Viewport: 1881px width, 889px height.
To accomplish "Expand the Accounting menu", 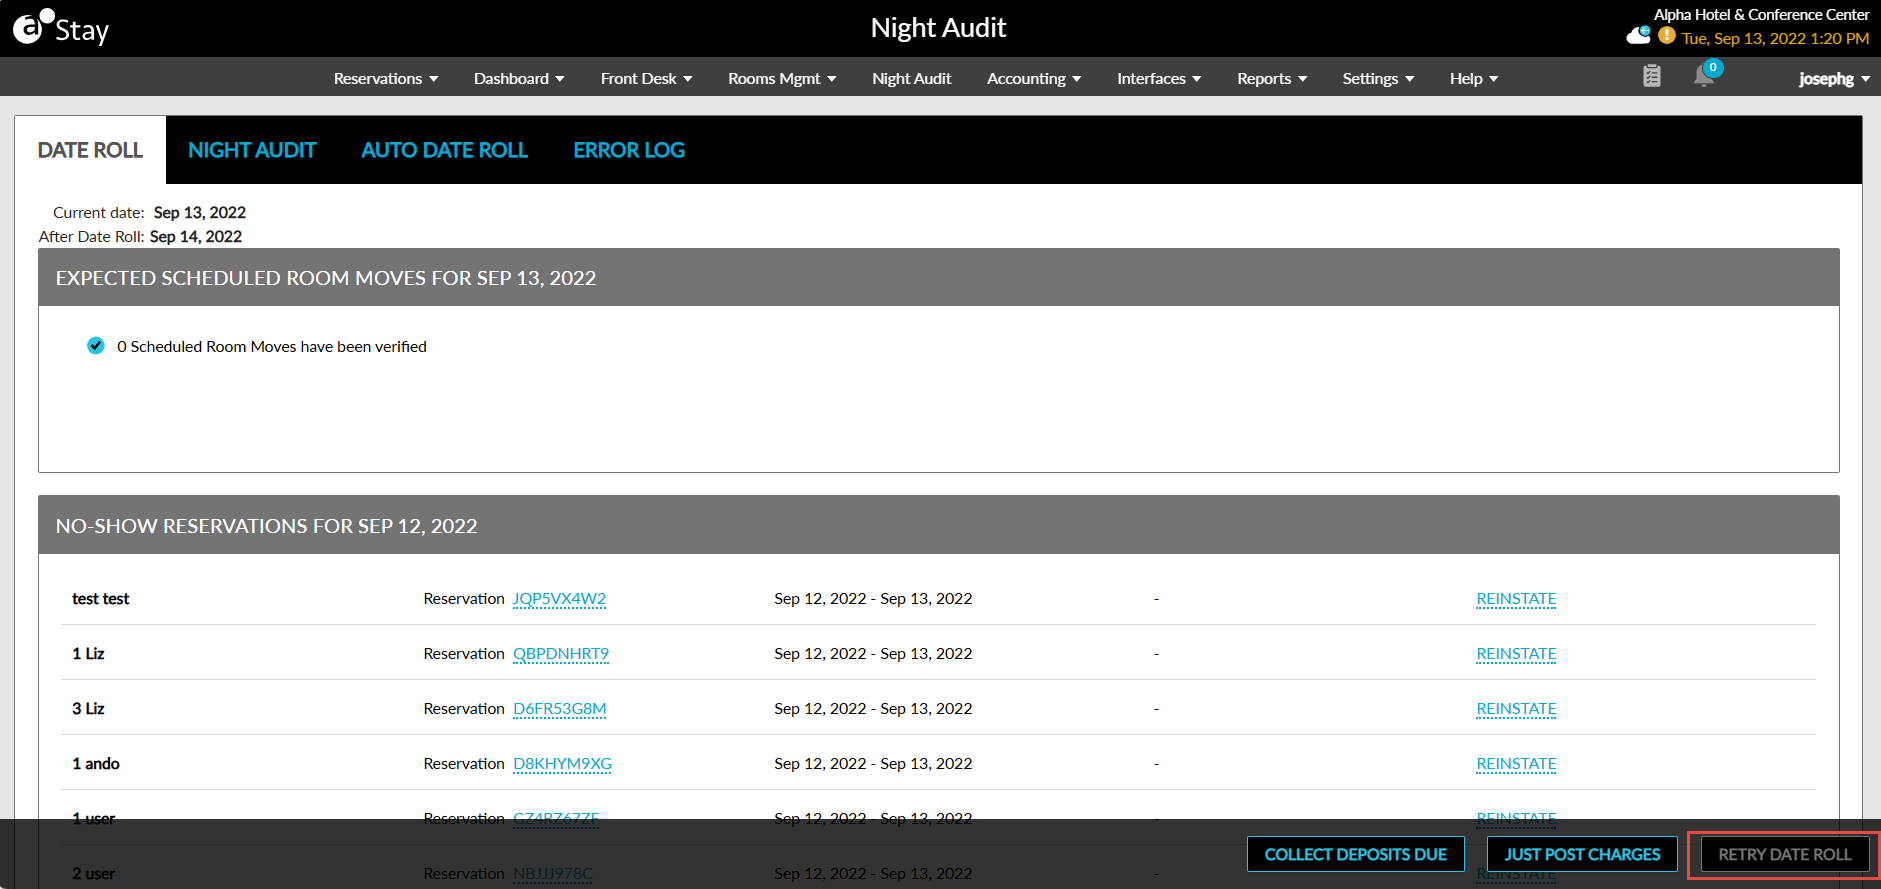I will click(1034, 78).
